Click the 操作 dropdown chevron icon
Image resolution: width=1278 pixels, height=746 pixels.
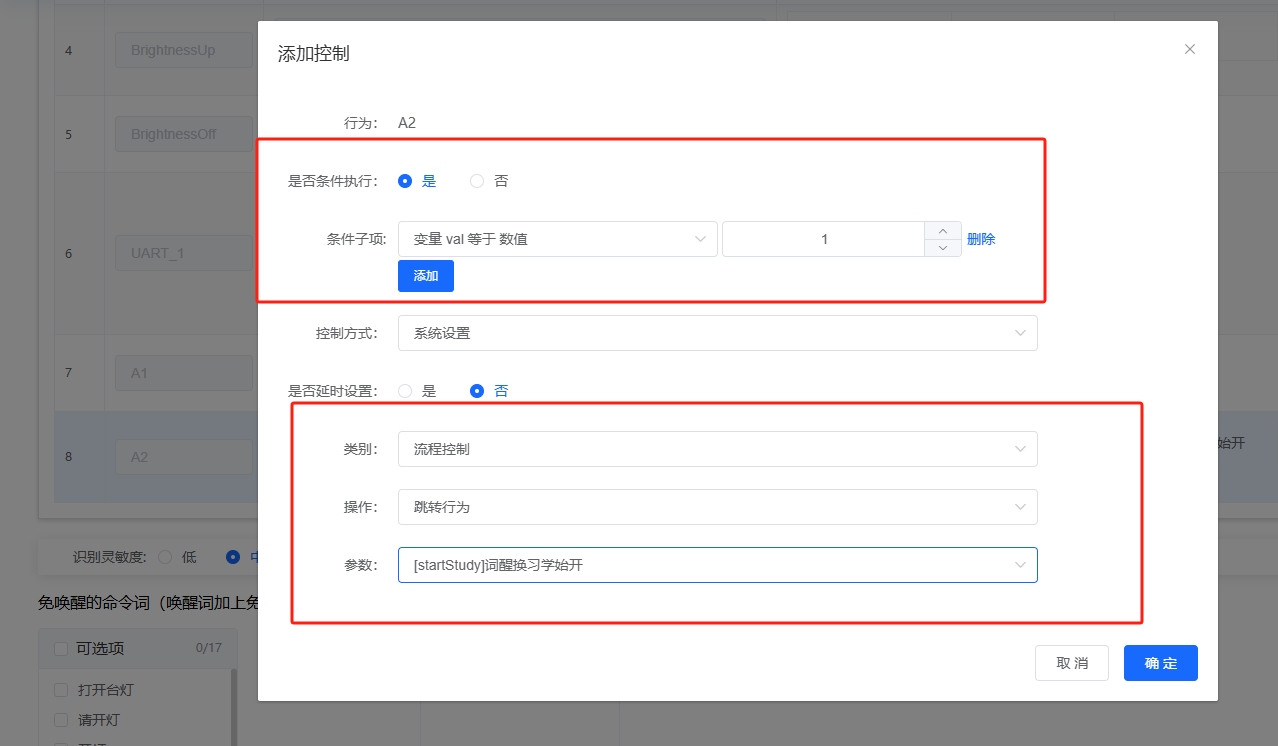1020,507
